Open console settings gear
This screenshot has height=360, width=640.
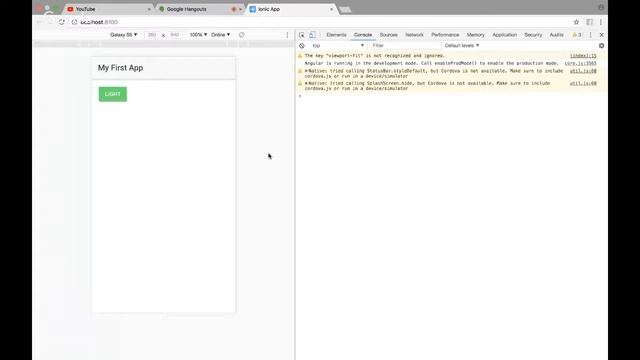click(x=601, y=46)
